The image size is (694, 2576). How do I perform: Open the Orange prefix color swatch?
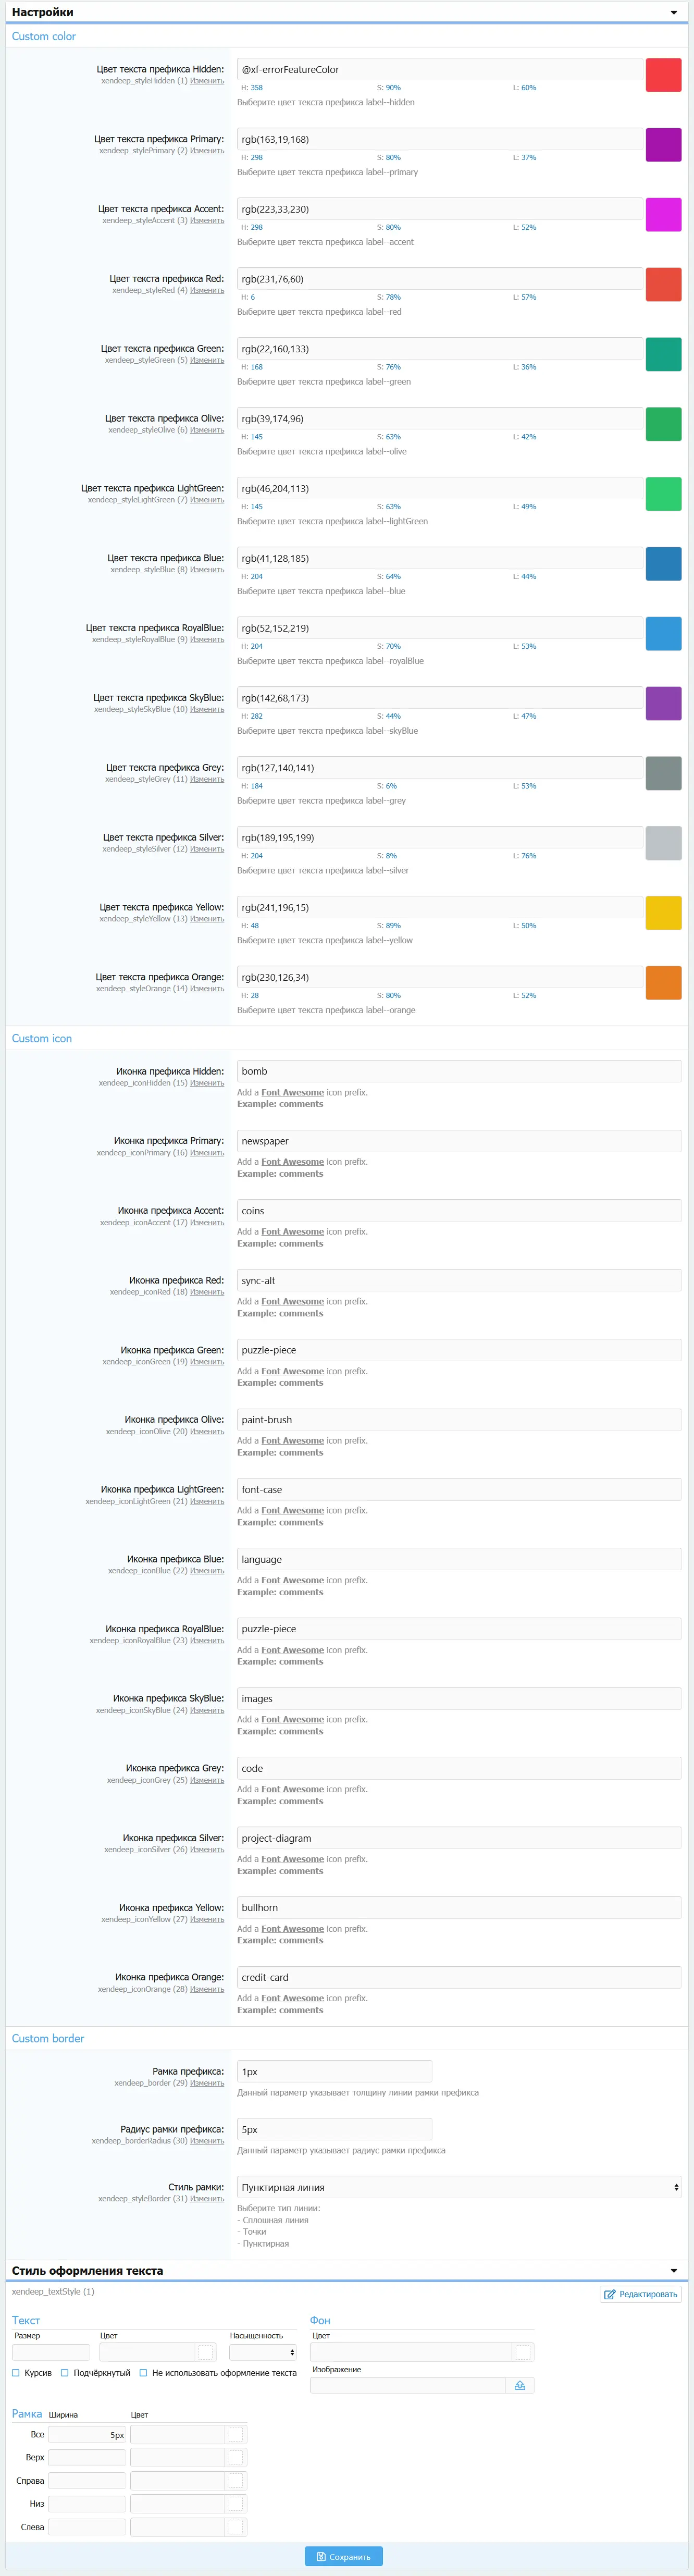click(663, 983)
